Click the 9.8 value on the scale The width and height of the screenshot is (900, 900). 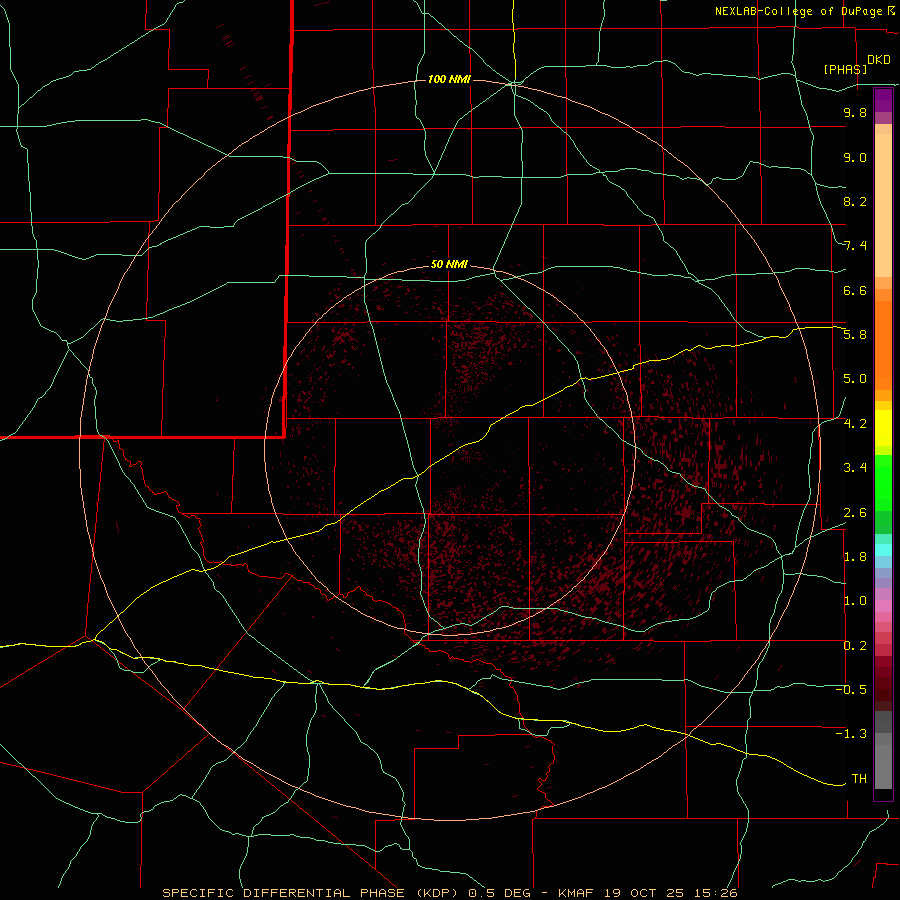coord(854,113)
